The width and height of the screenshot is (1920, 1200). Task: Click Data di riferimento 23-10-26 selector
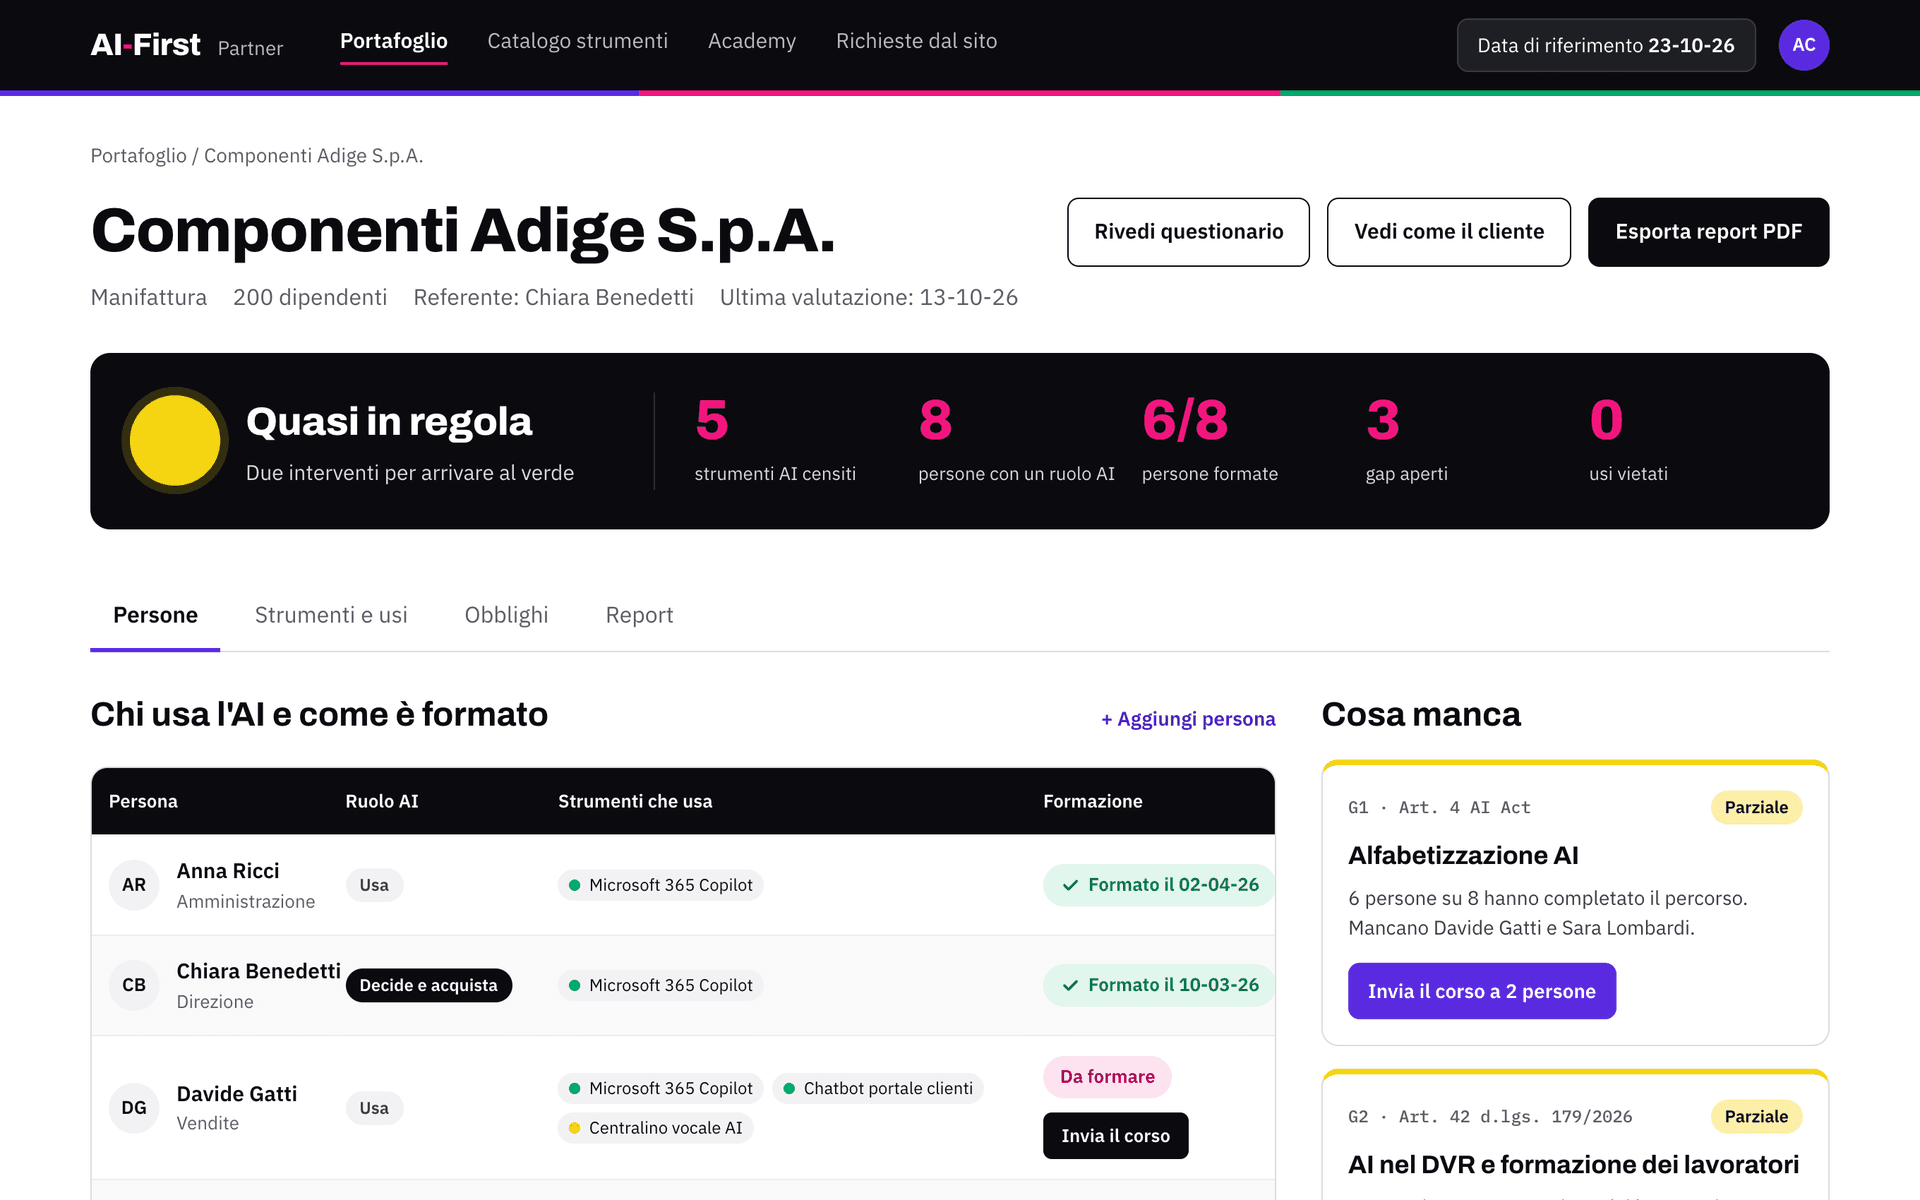click(x=1606, y=45)
